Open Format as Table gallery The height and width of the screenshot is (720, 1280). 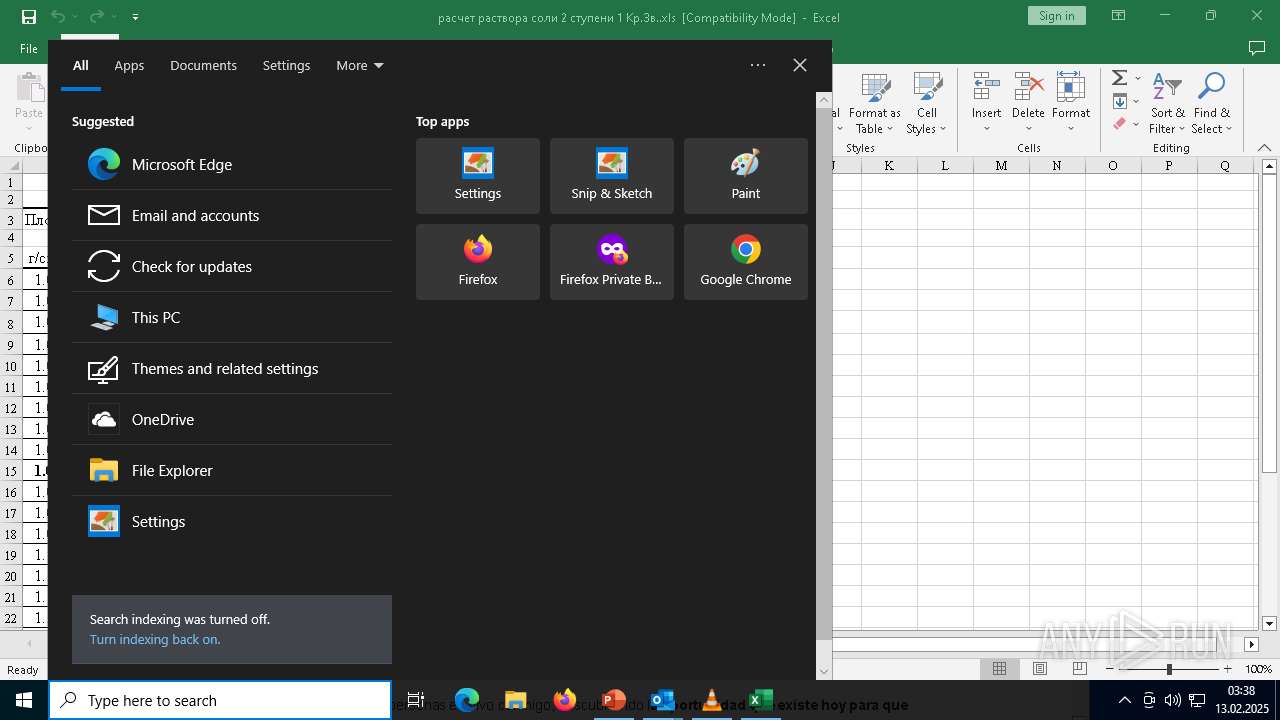875,103
